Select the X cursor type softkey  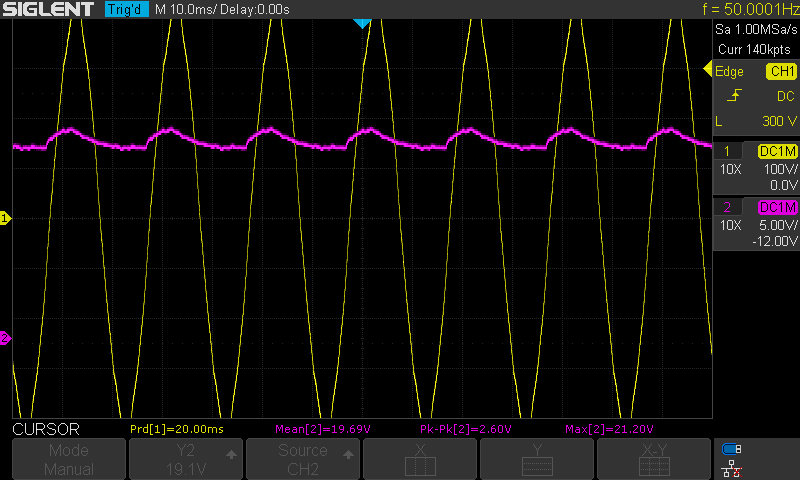[x=420, y=459]
